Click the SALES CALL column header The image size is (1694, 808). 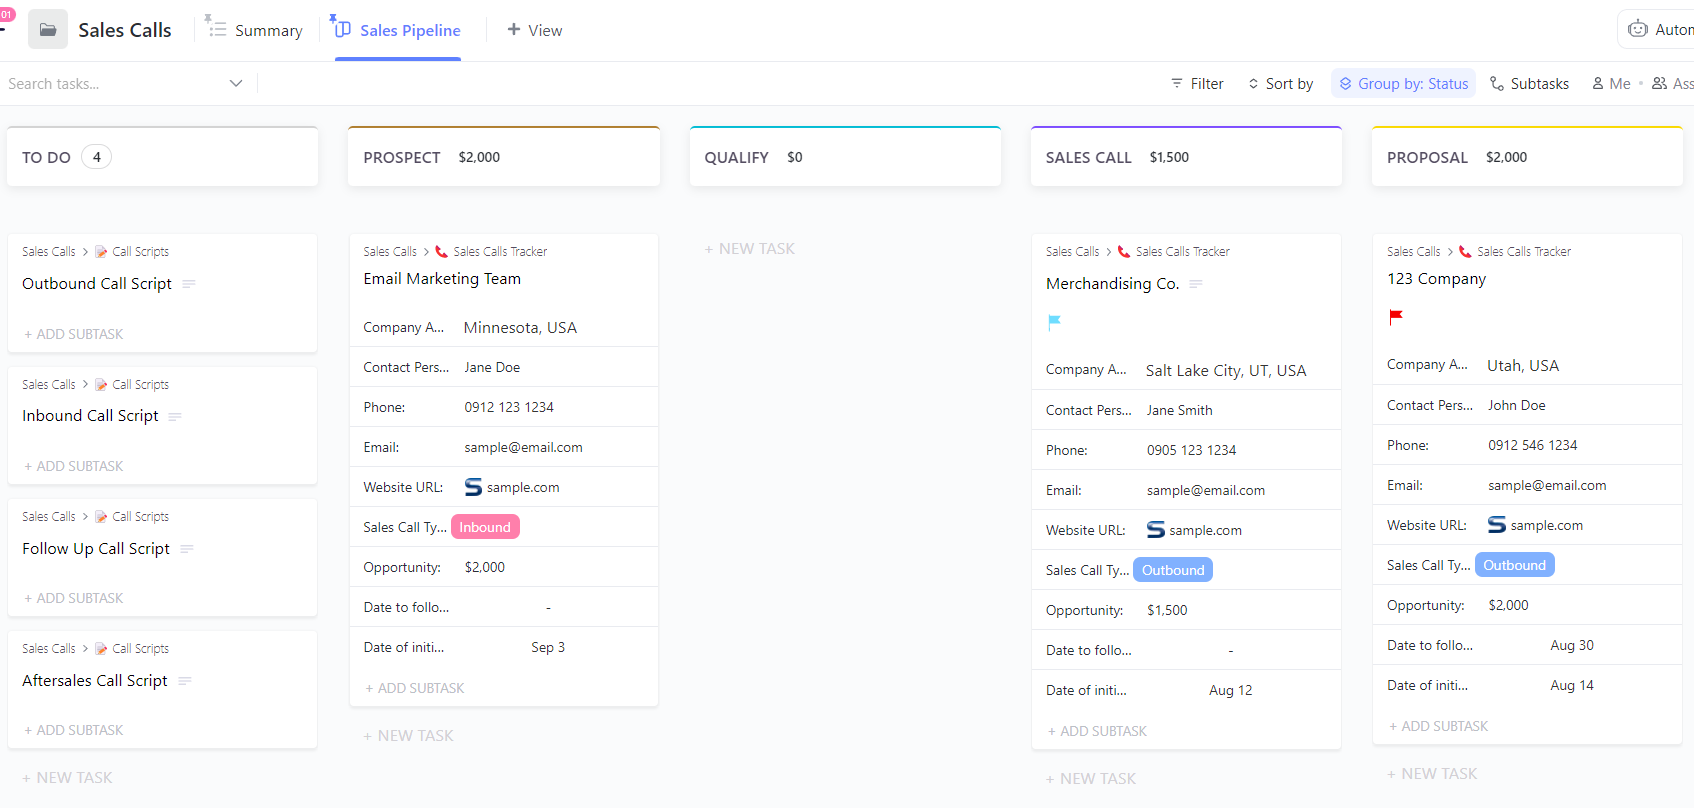tap(1186, 157)
